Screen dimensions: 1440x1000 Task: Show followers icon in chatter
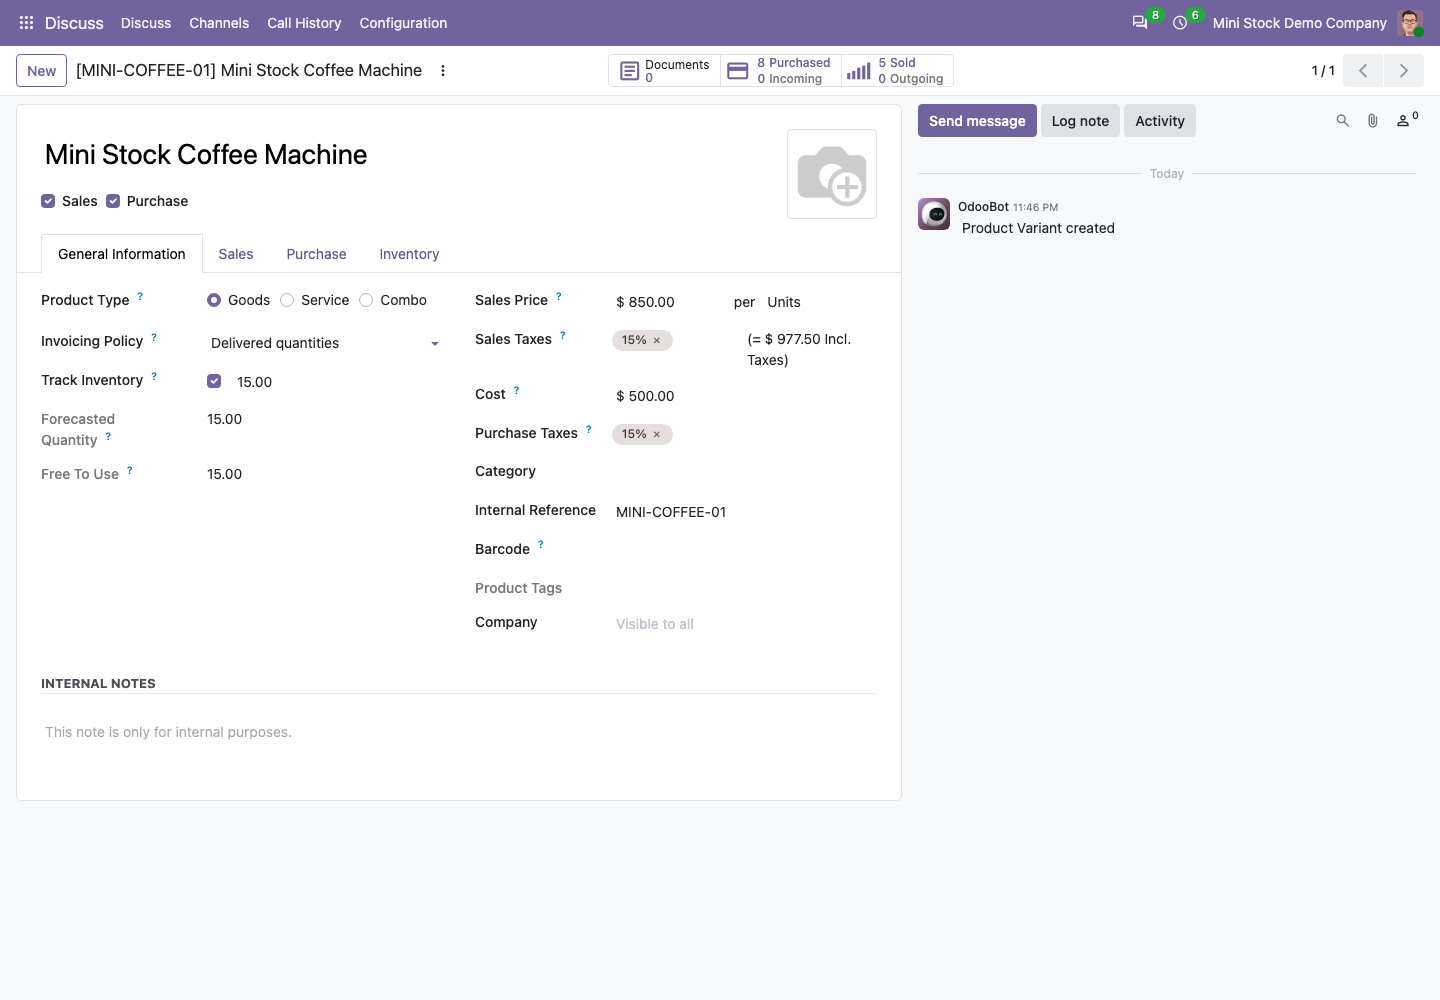(1407, 120)
